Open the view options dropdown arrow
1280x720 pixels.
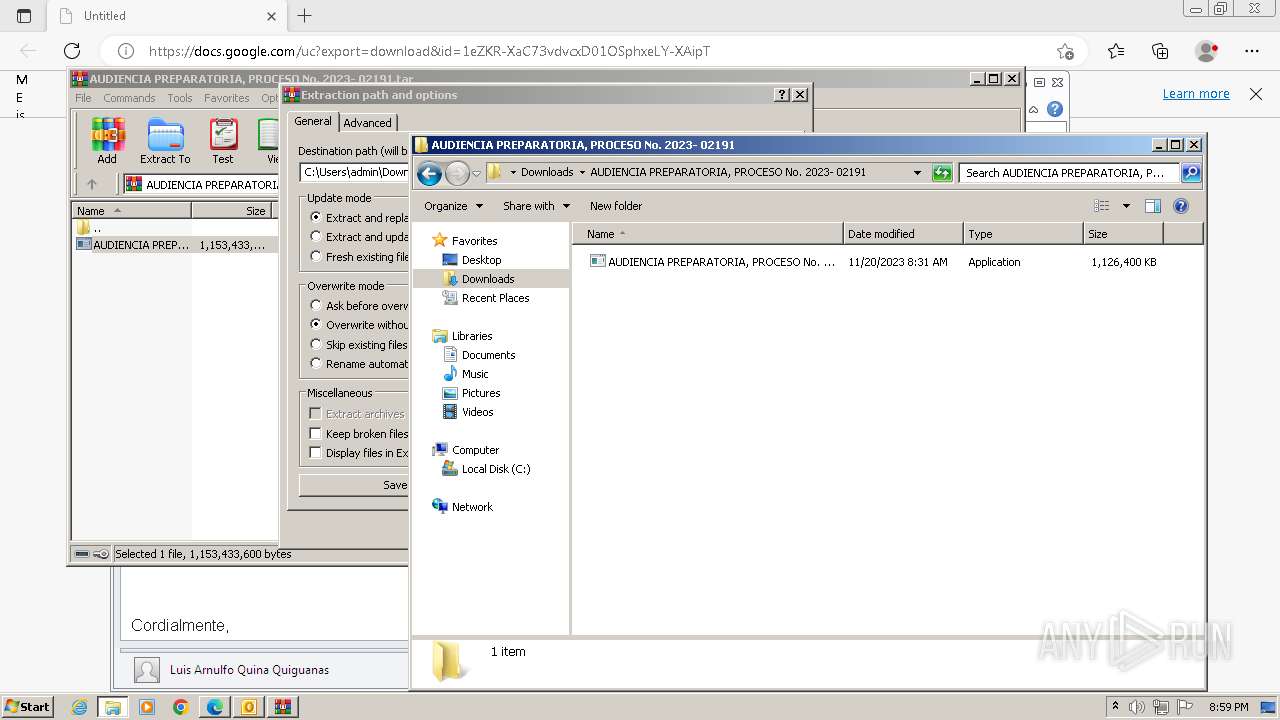click(x=1126, y=206)
